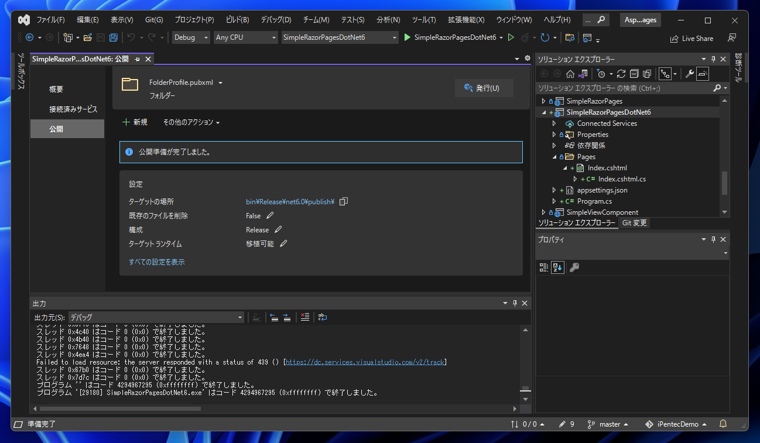The width and height of the screenshot is (760, 443).
Task: Click the Feedback icon near Live Share
Action: point(732,38)
